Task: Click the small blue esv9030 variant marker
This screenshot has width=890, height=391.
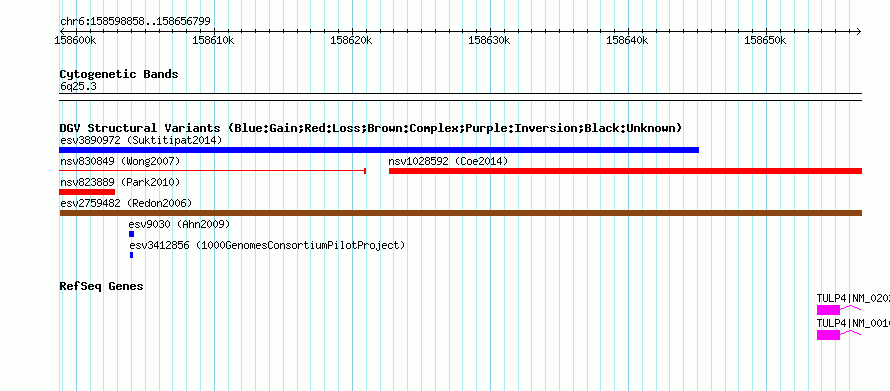Action: coord(132,234)
